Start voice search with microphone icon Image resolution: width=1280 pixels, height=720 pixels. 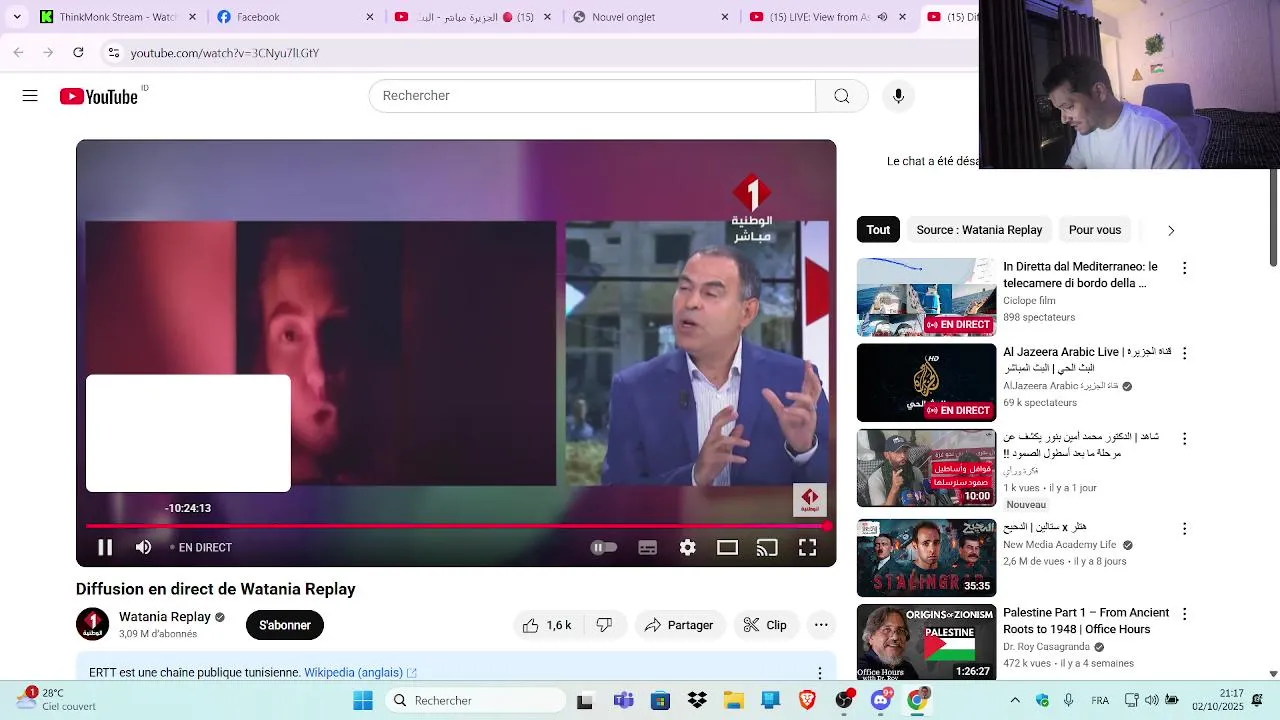point(898,96)
